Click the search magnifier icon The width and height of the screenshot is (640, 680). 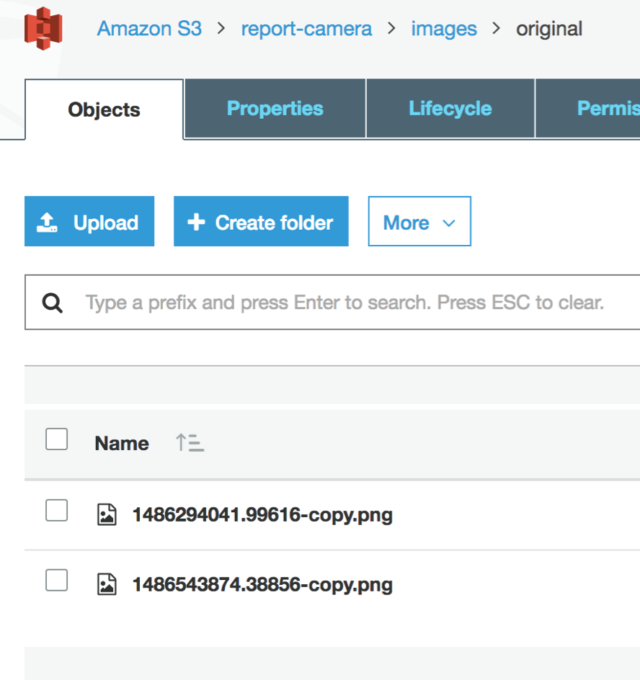pyautogui.click(x=52, y=303)
